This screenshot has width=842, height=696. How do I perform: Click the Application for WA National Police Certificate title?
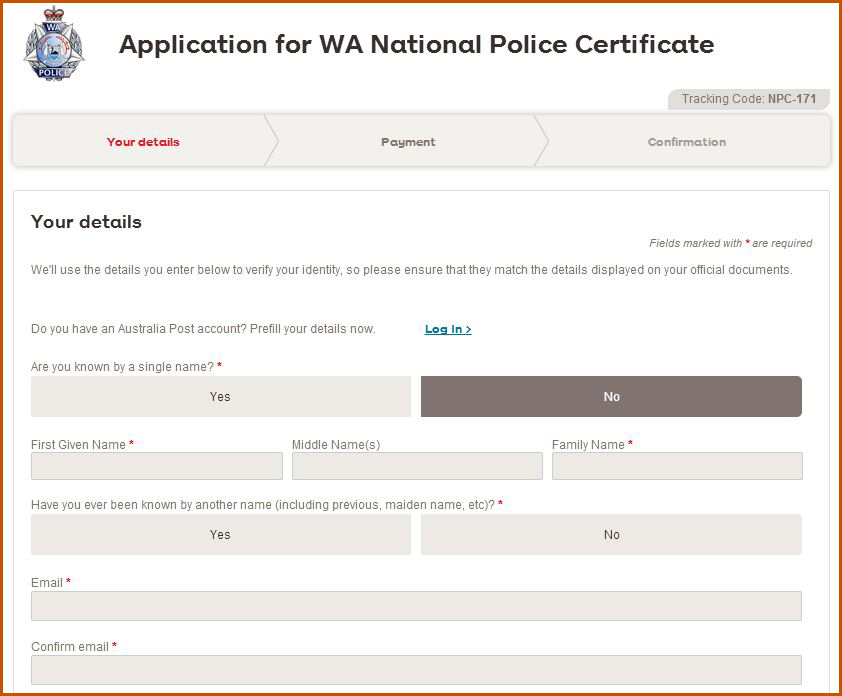[x=416, y=44]
